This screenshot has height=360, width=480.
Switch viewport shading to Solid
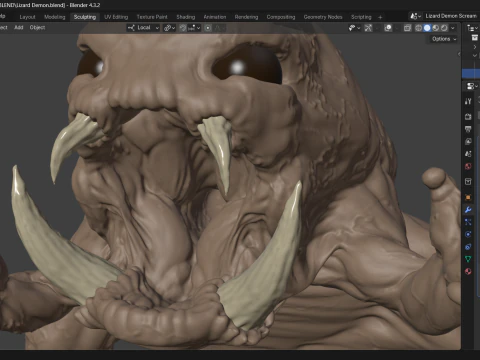pyautogui.click(x=427, y=28)
